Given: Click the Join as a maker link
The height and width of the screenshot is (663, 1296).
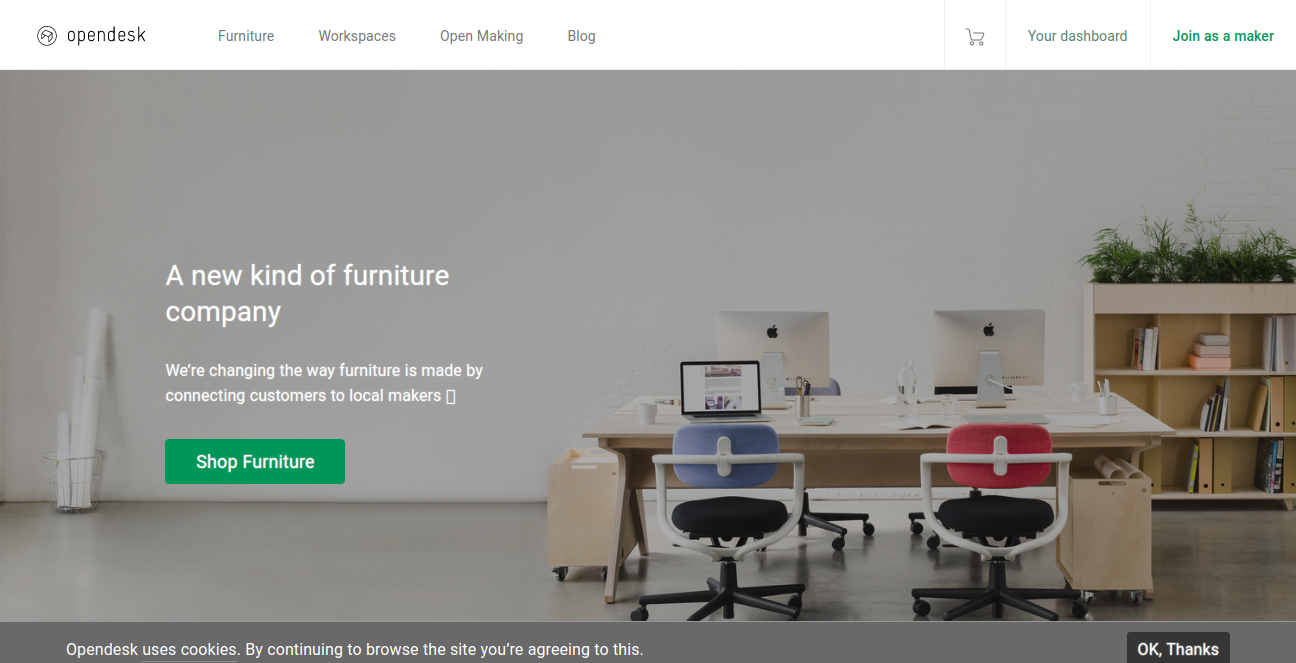Looking at the screenshot, I should (1223, 36).
